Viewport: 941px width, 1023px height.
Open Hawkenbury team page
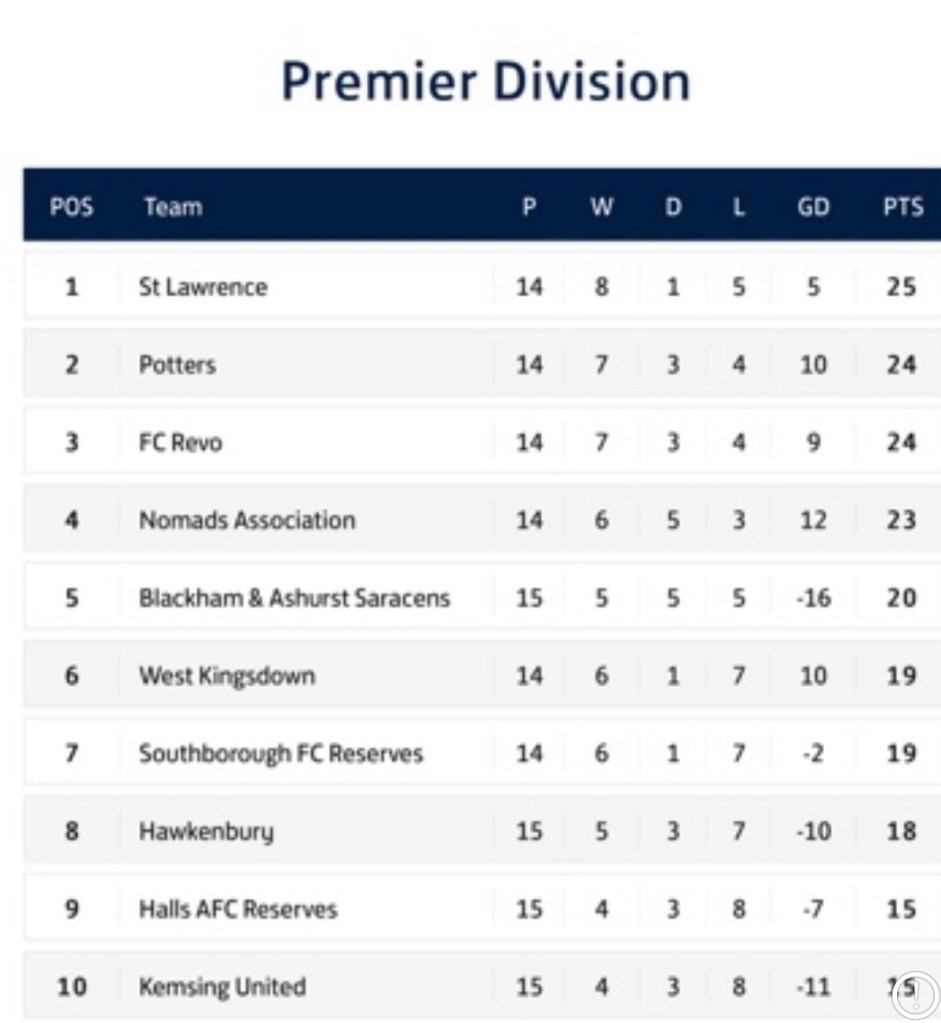tap(206, 831)
